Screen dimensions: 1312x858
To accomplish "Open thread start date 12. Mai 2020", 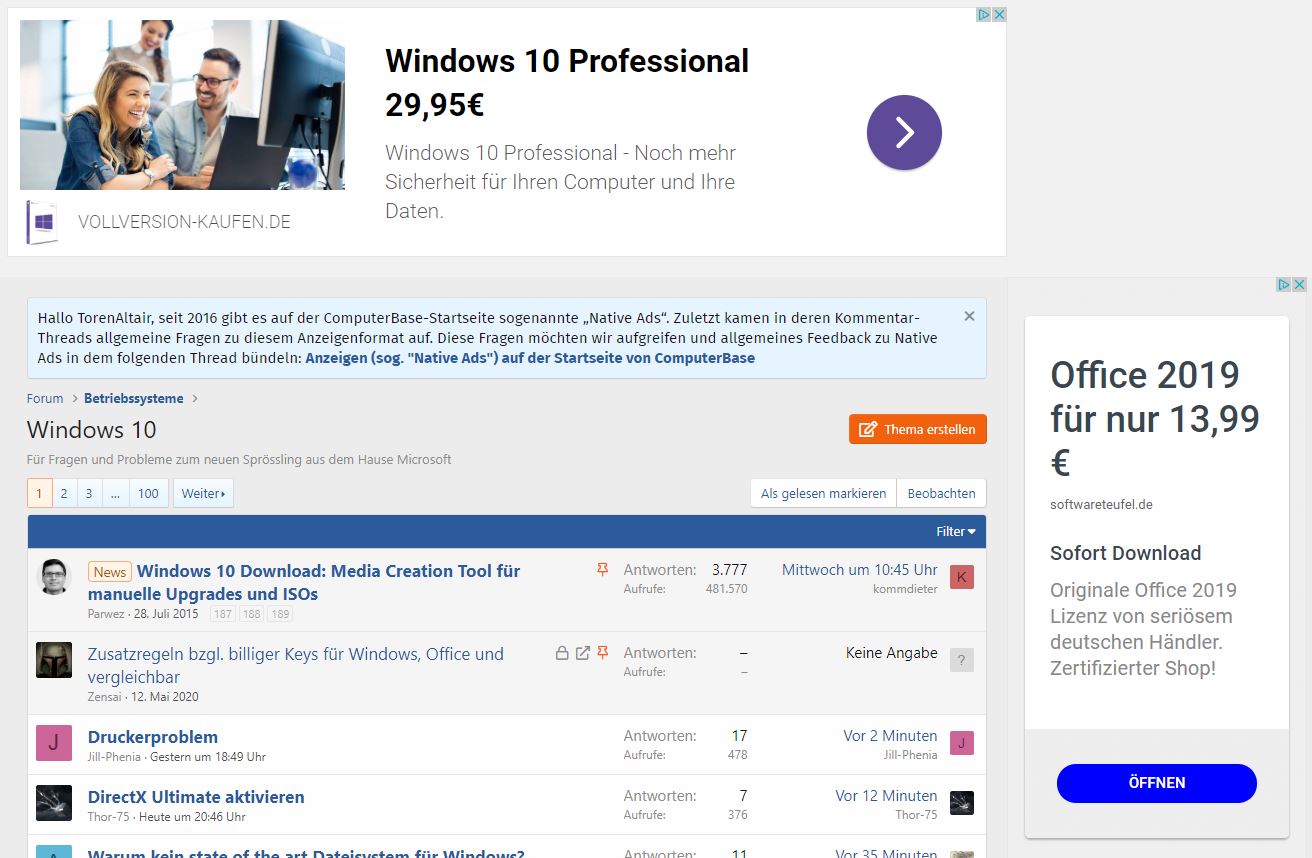I will [165, 697].
